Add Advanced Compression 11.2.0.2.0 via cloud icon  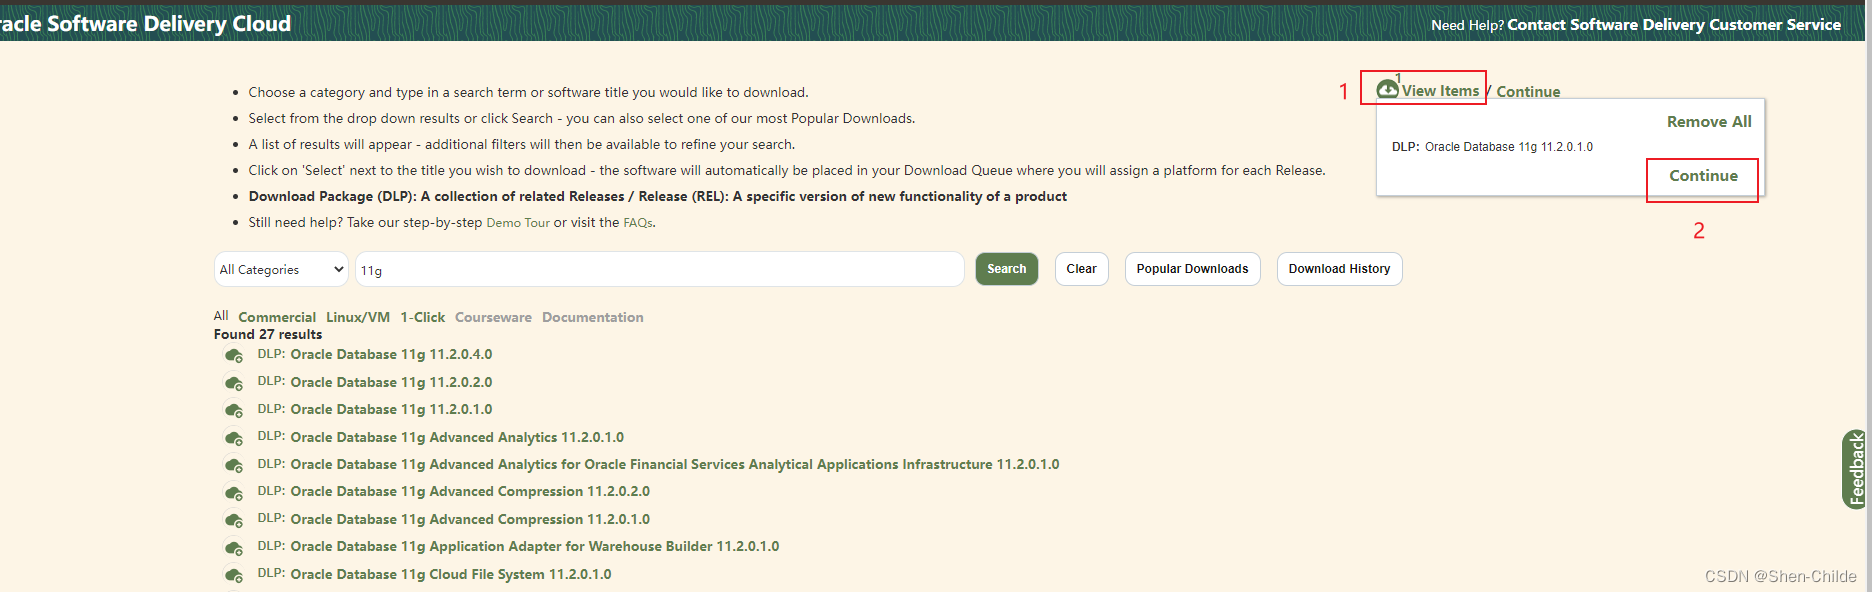(x=234, y=493)
